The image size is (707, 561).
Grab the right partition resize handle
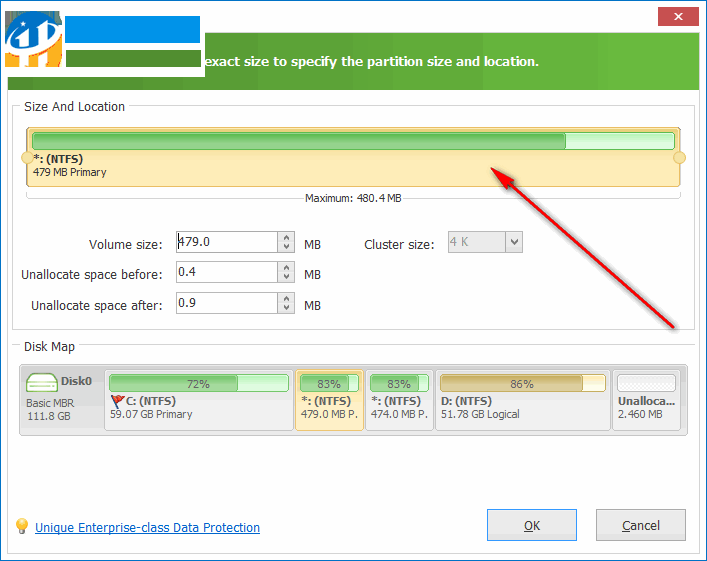tap(679, 158)
